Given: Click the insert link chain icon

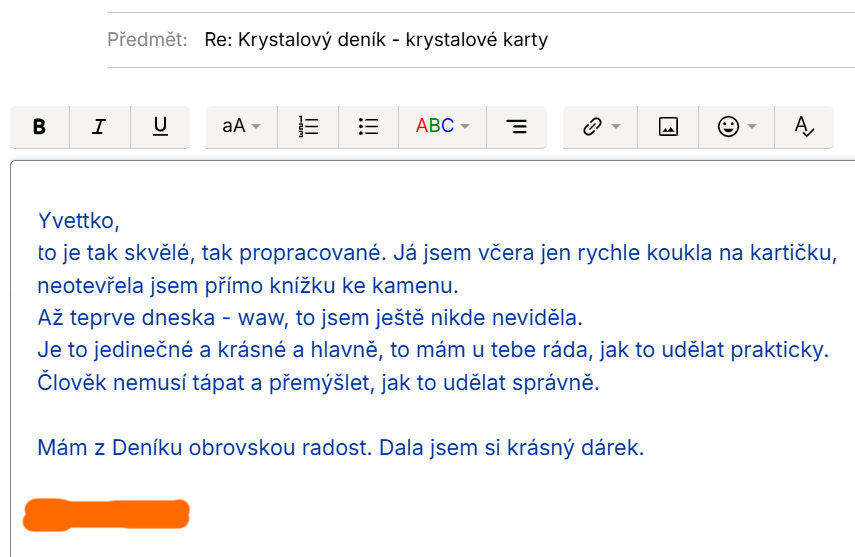Looking at the screenshot, I should [x=591, y=127].
